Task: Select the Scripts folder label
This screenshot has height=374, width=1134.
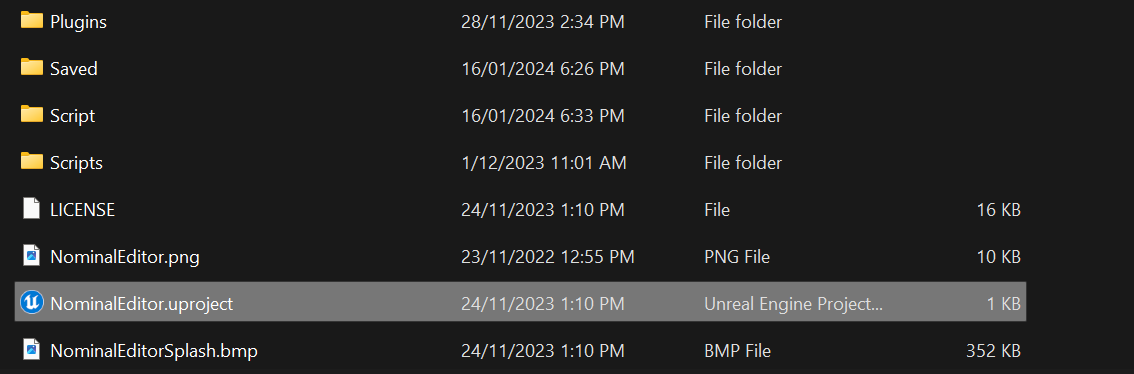Action: 76,163
